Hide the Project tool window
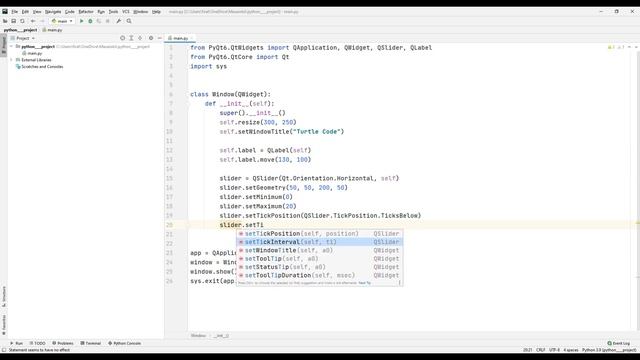 (x=160, y=38)
